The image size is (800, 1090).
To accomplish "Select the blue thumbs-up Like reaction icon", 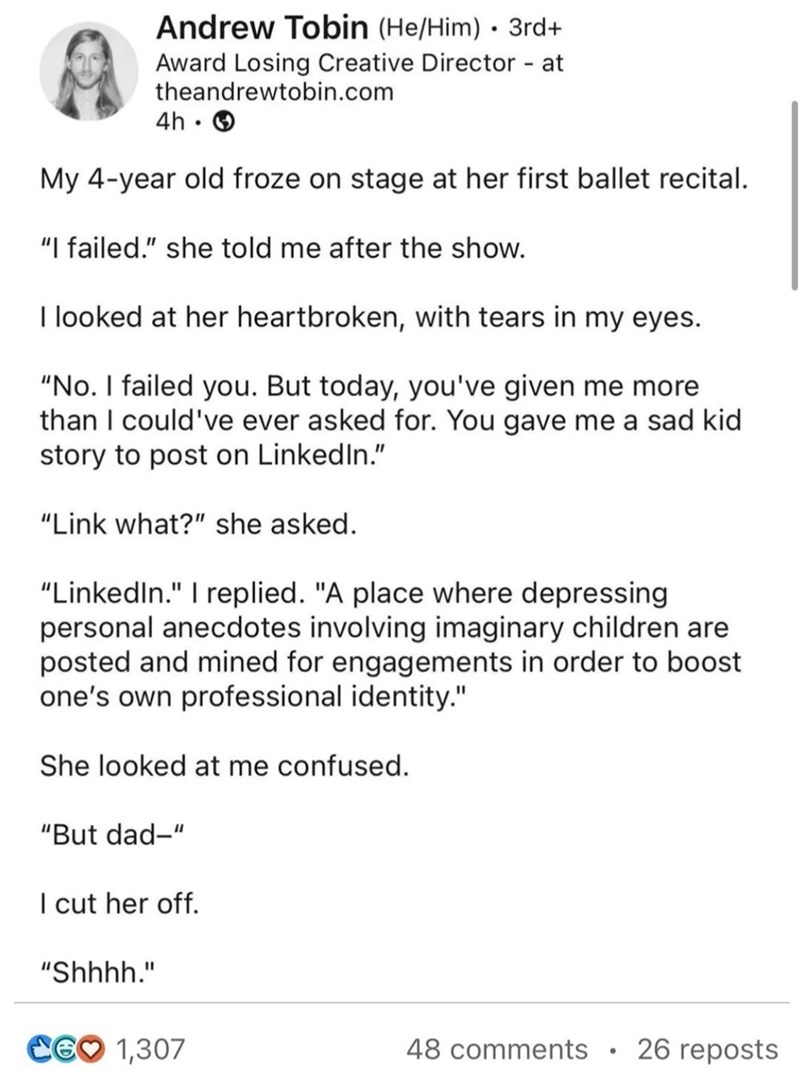I will click(41, 1049).
